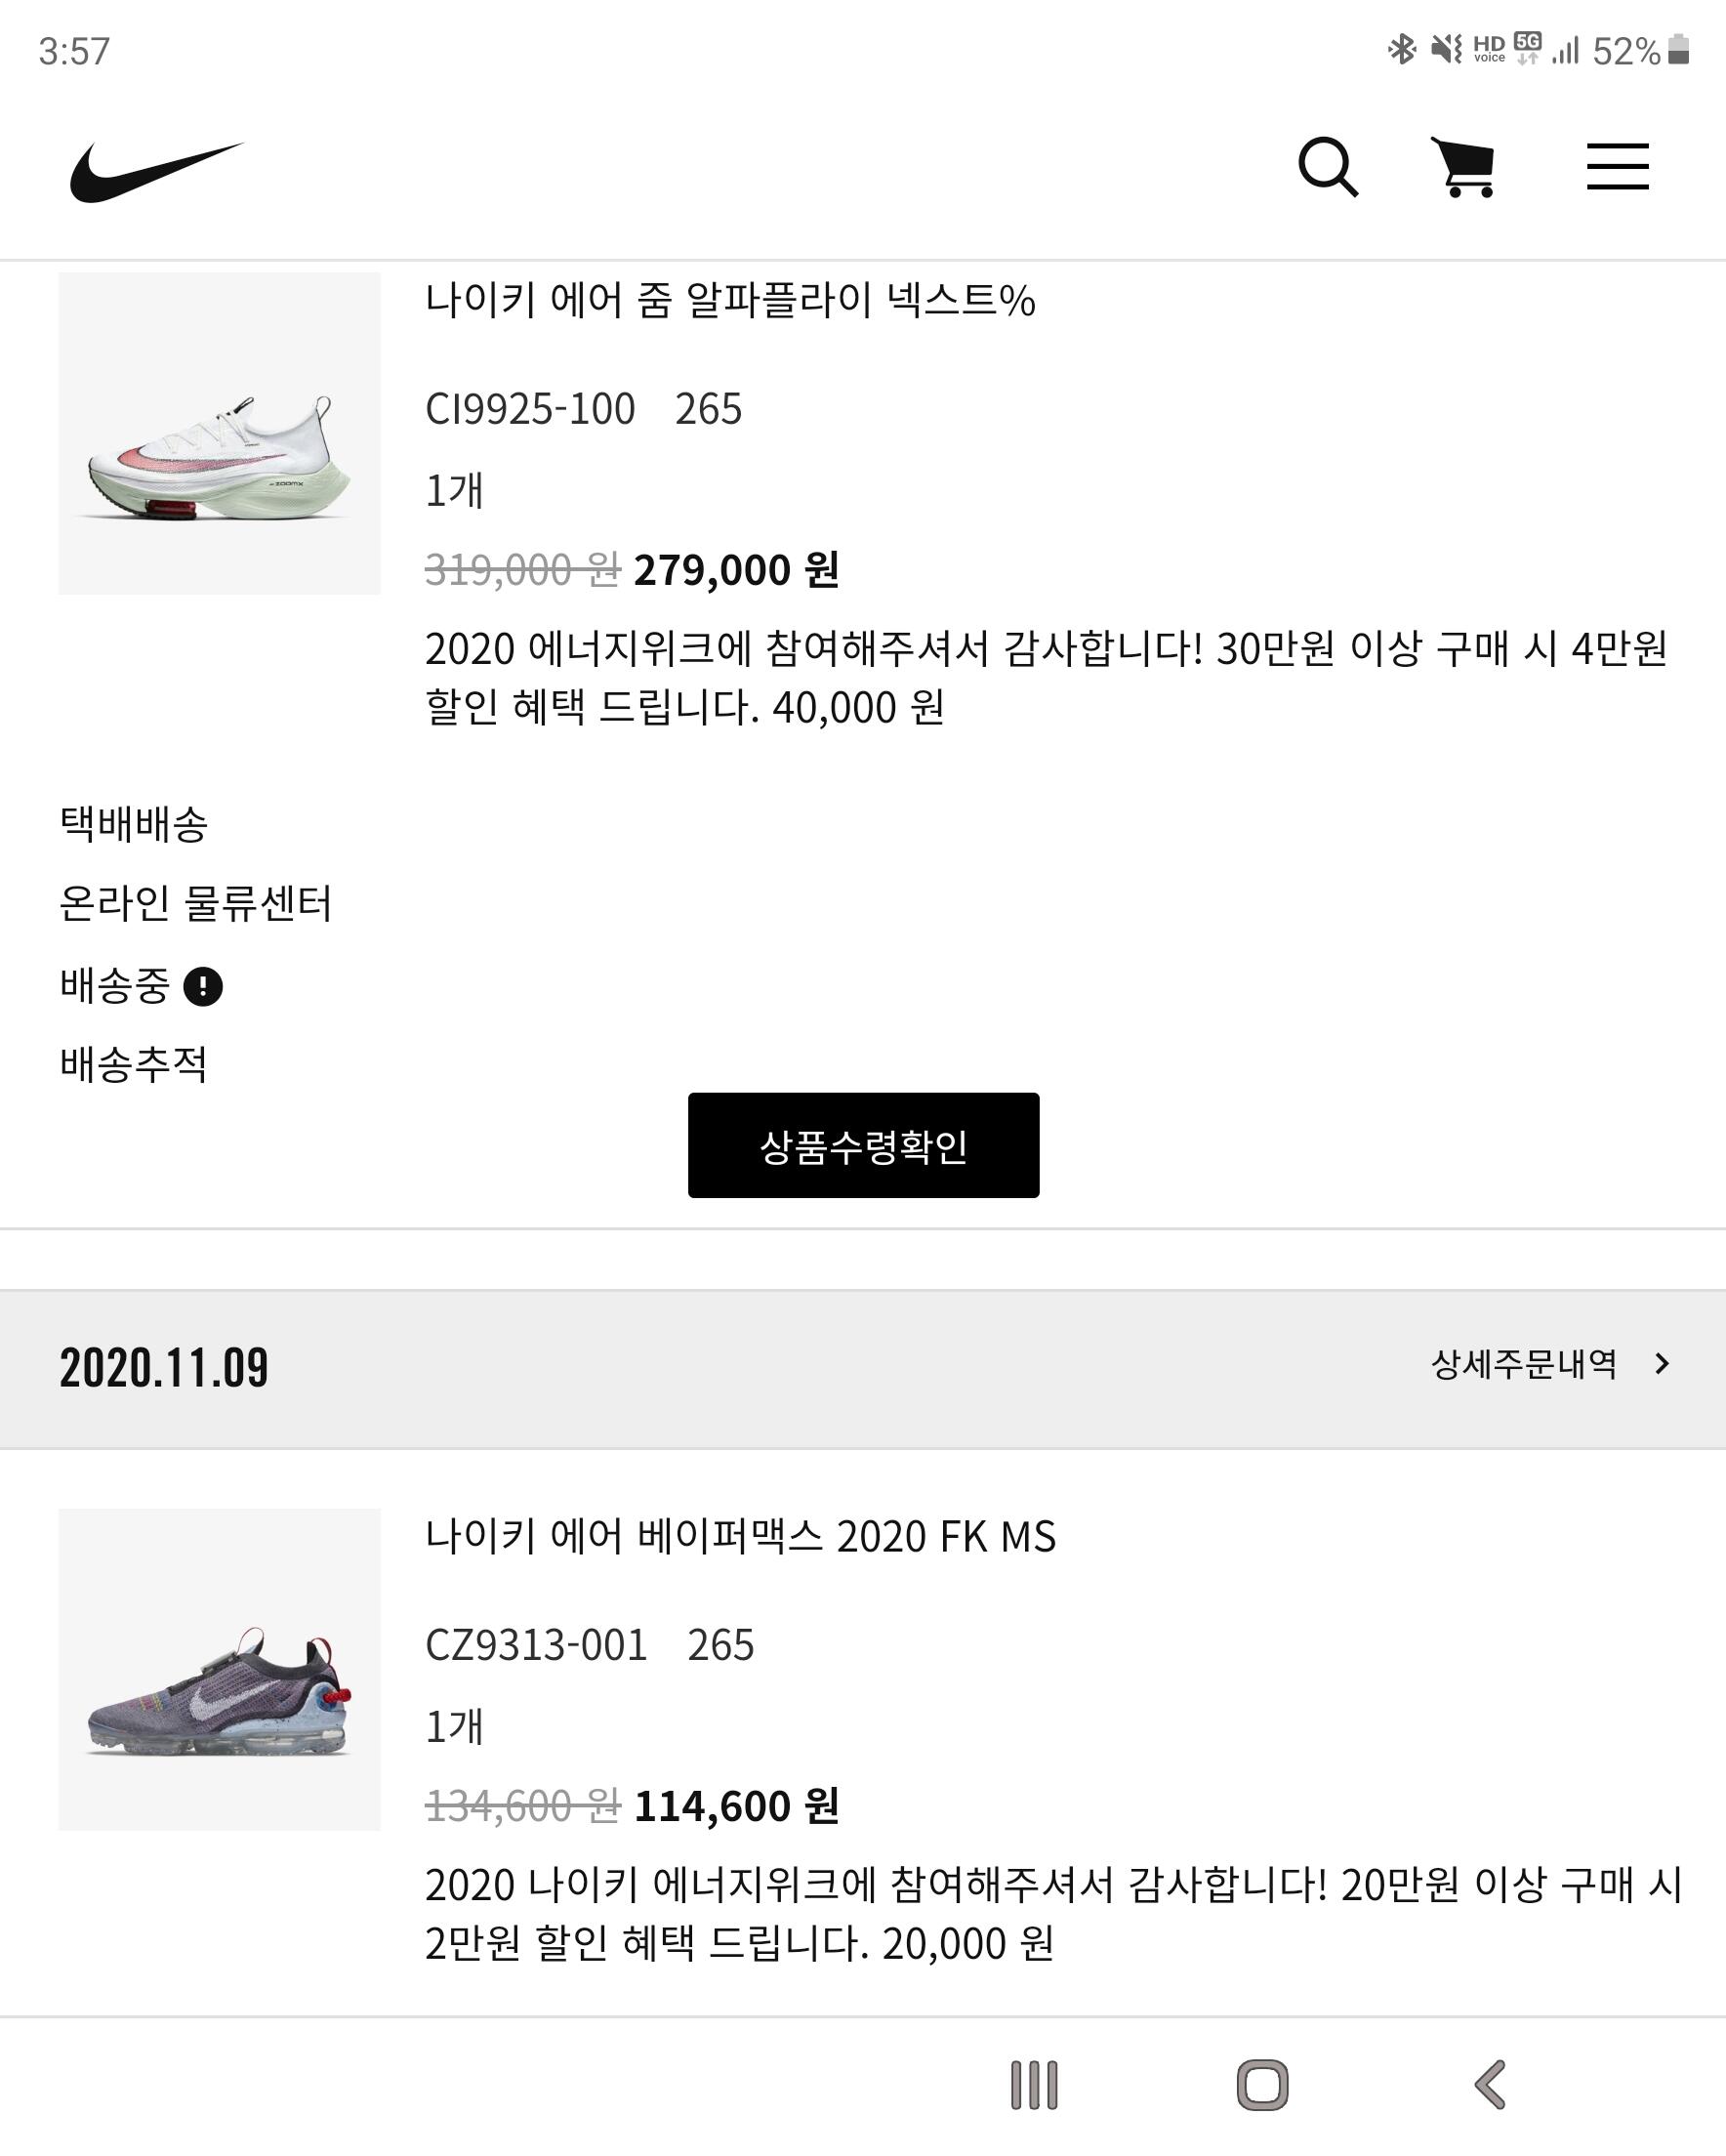Tap the Vapormax 2020 FK thumbnail
This screenshot has width=1726, height=2156.
tap(219, 1670)
